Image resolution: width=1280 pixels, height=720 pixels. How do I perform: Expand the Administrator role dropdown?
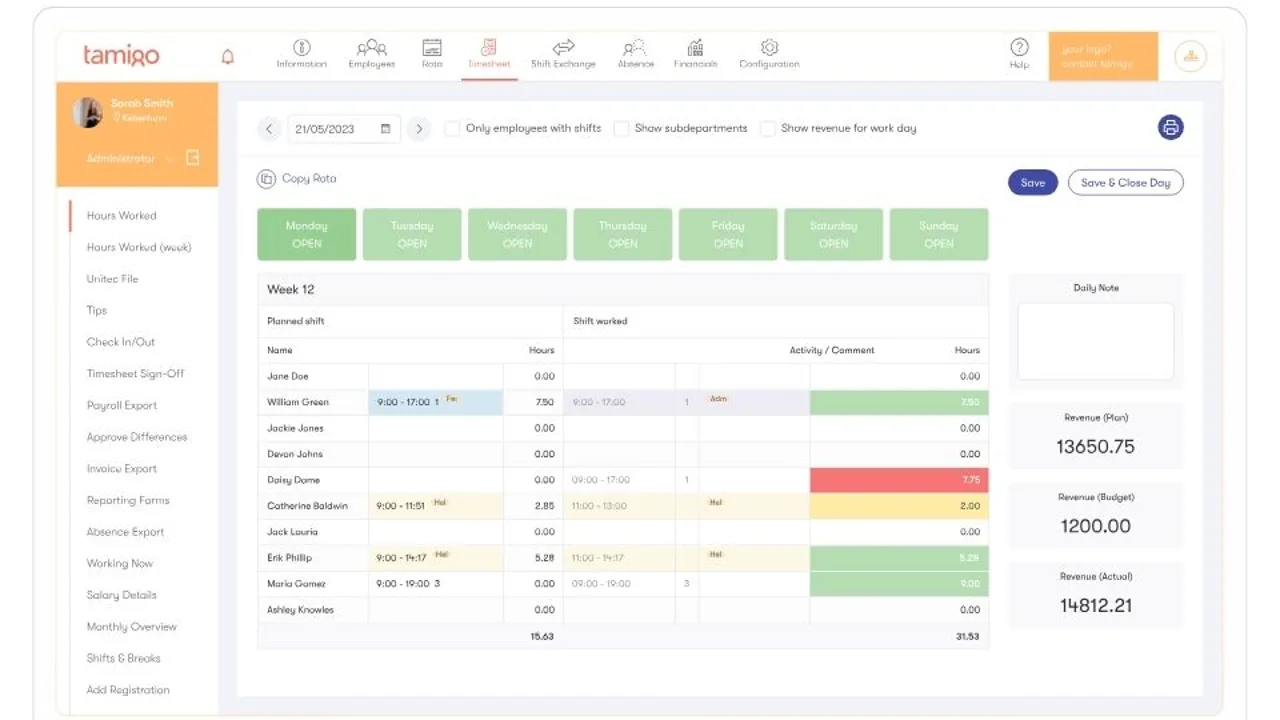coord(168,159)
